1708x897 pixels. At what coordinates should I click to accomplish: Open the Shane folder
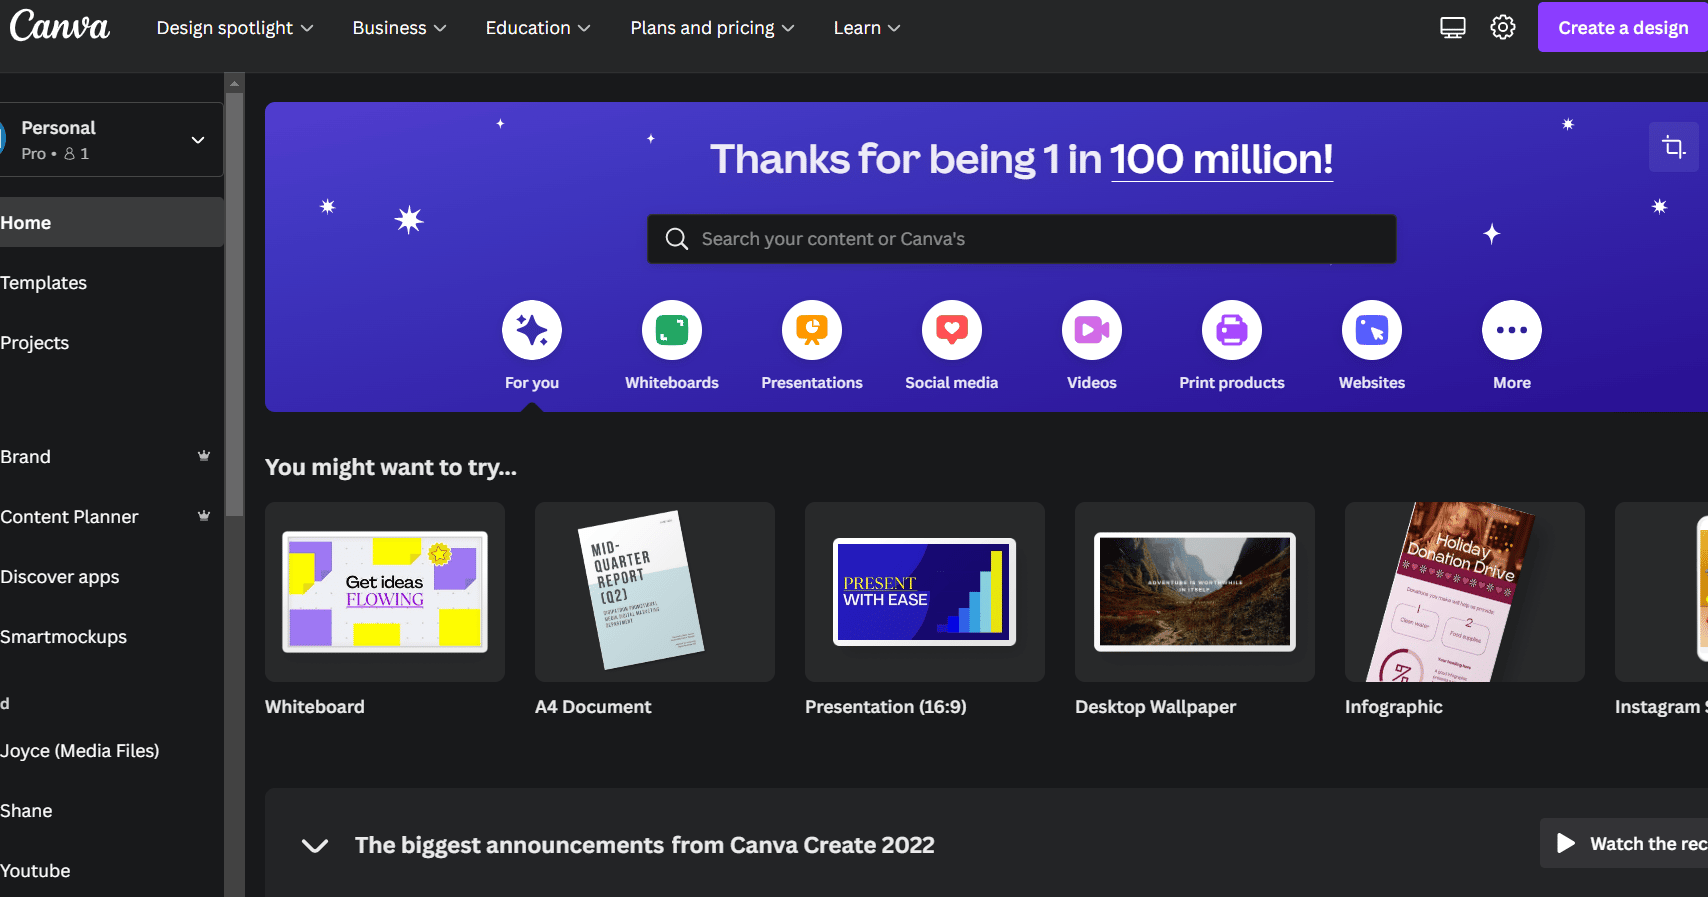(x=112, y=811)
